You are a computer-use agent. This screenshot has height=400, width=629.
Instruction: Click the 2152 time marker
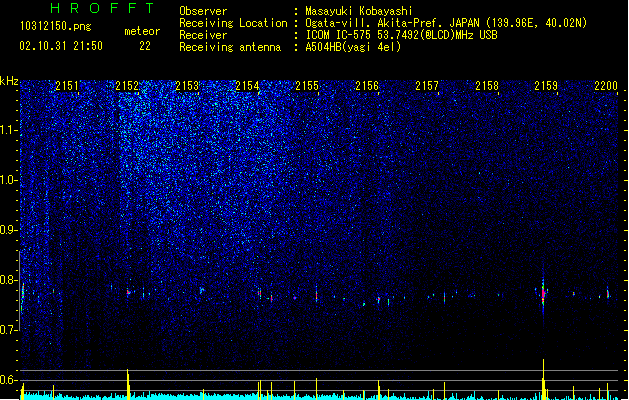point(127,86)
